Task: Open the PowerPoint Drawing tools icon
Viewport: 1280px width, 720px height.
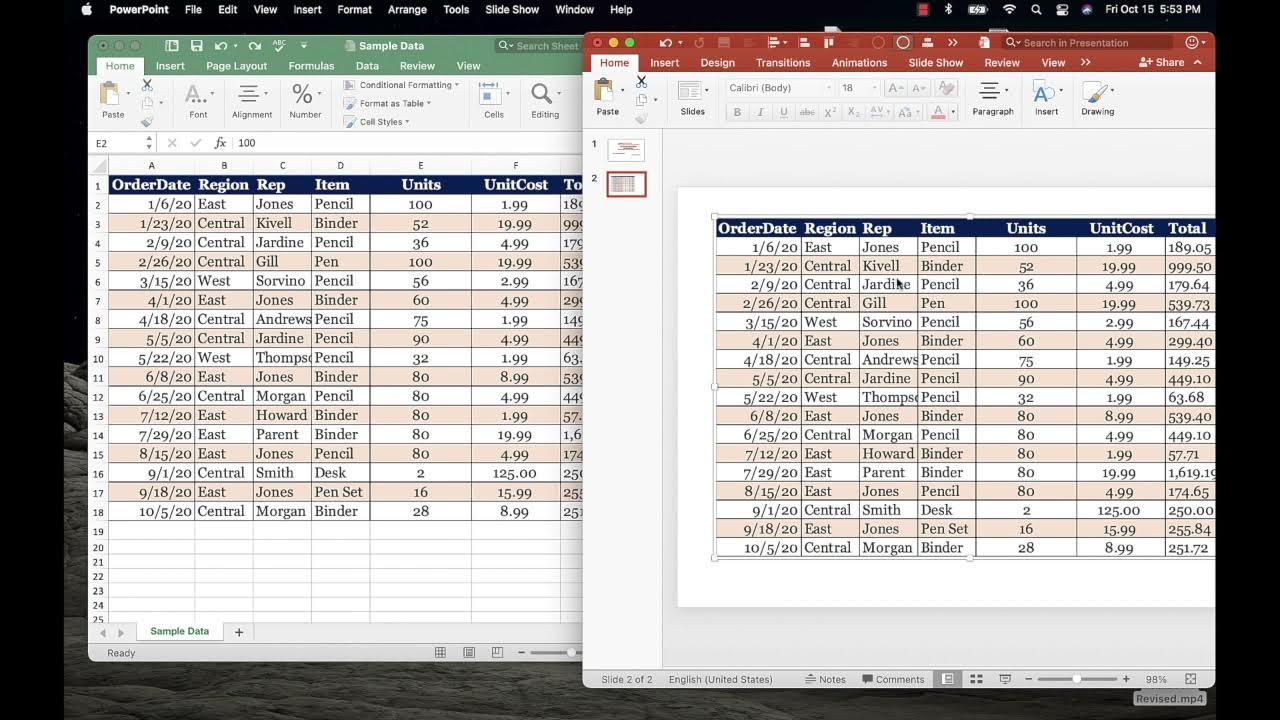Action: 1097,99
